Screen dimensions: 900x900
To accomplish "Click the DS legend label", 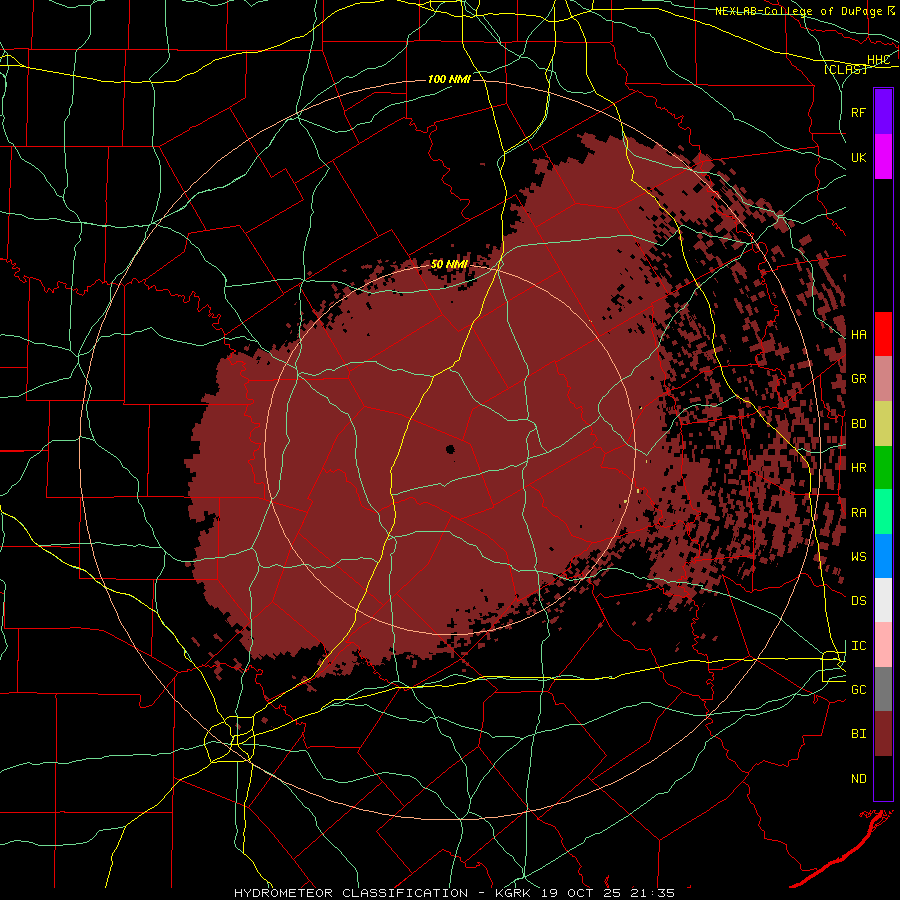I will [859, 601].
